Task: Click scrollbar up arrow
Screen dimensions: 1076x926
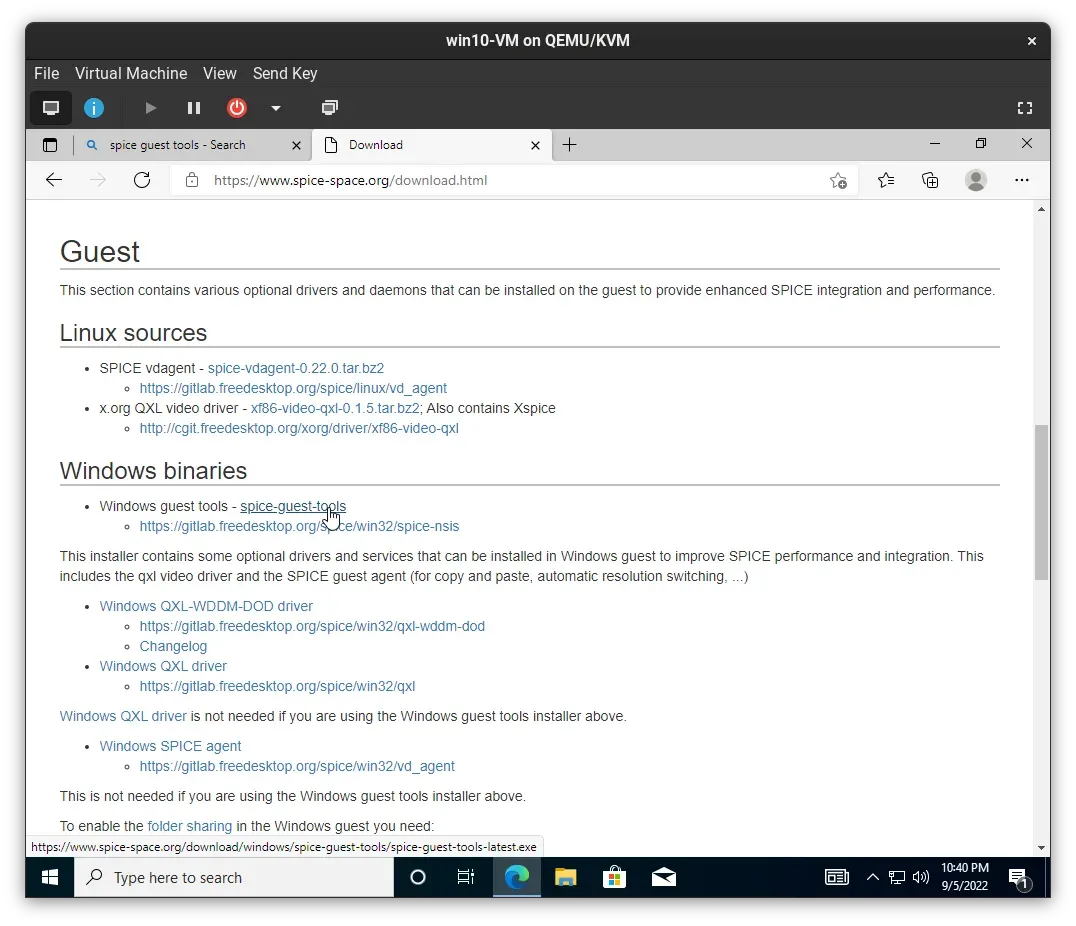Action: [1041, 209]
